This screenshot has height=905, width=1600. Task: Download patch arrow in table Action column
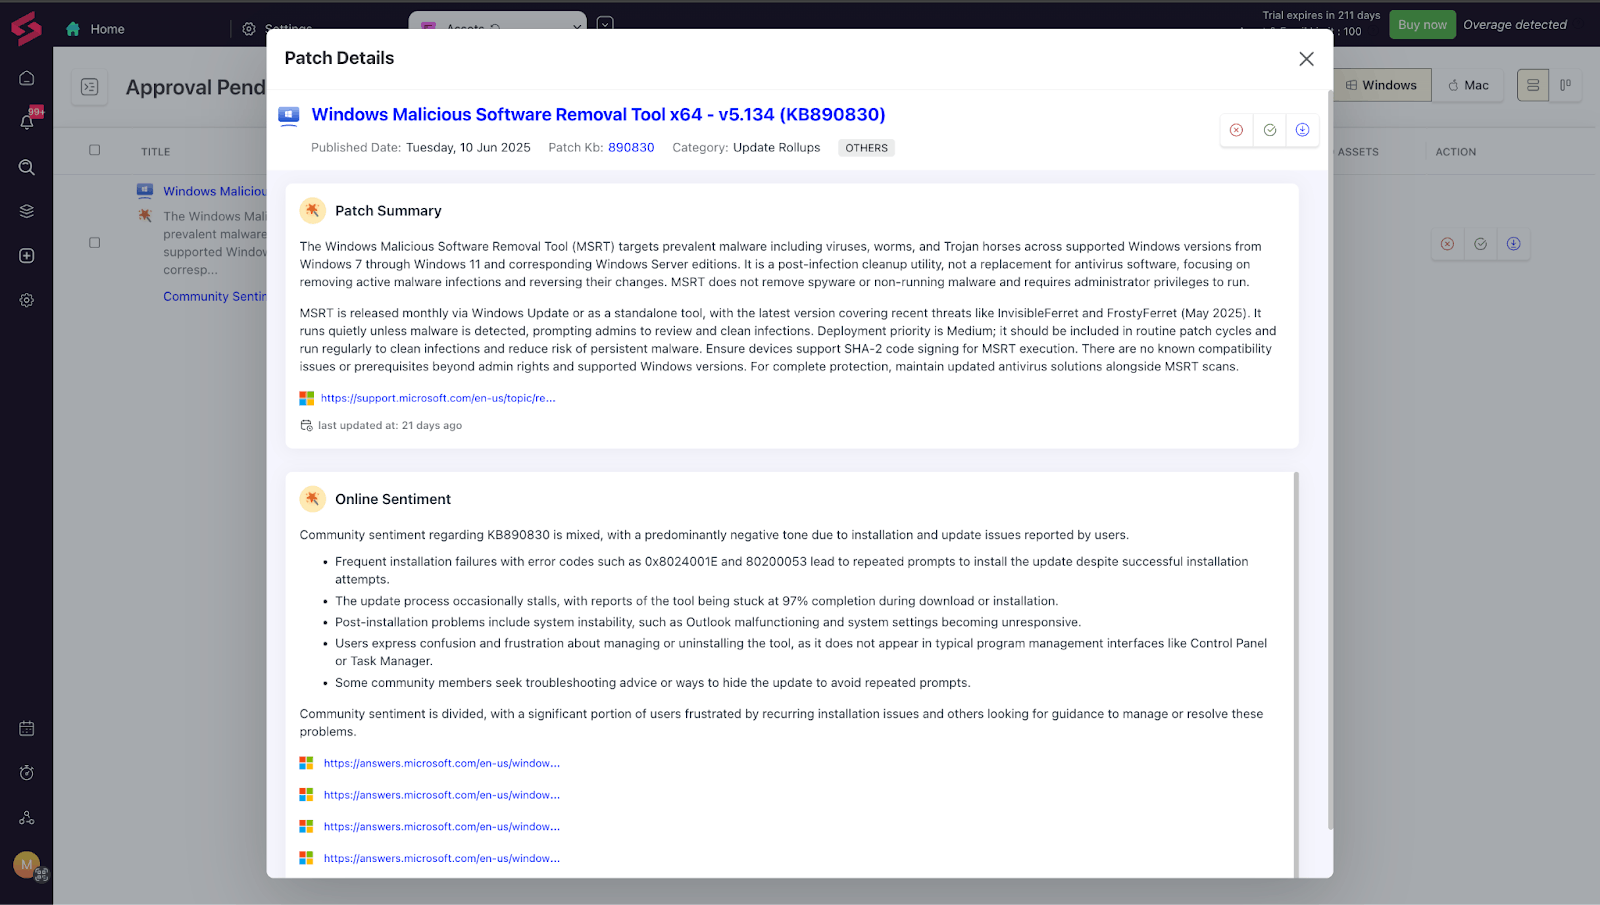[x=1514, y=244]
